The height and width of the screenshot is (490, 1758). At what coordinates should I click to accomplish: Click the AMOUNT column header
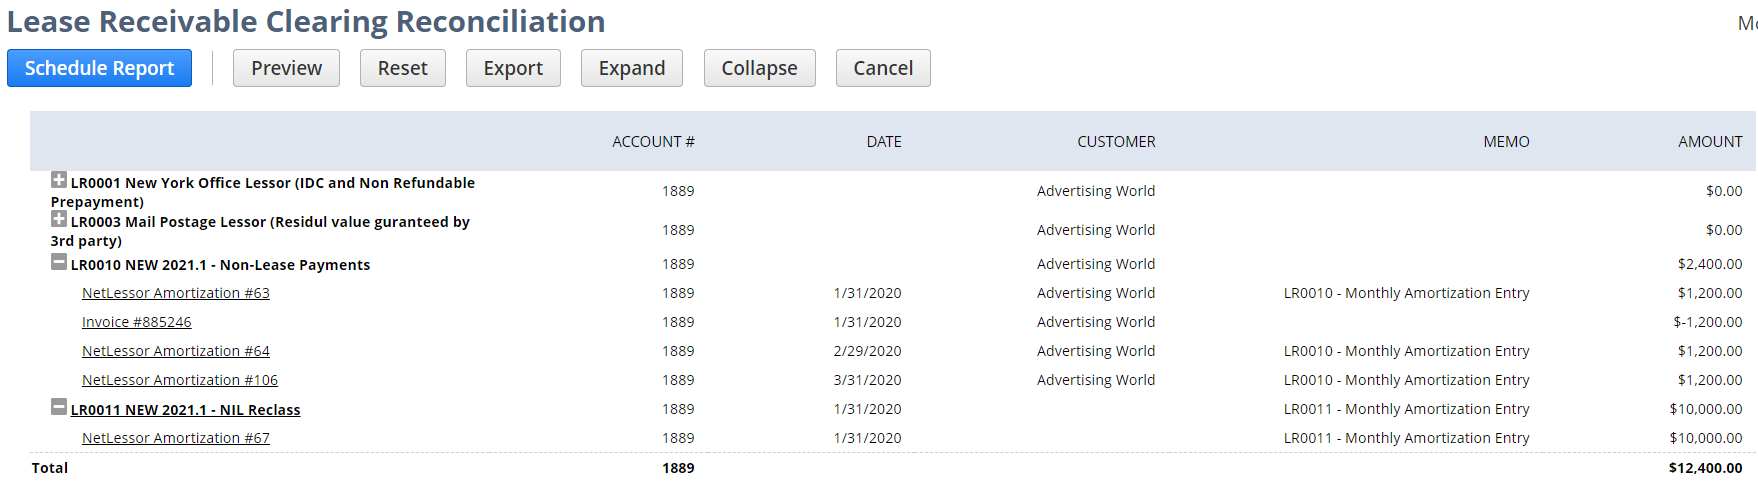pos(1710,142)
